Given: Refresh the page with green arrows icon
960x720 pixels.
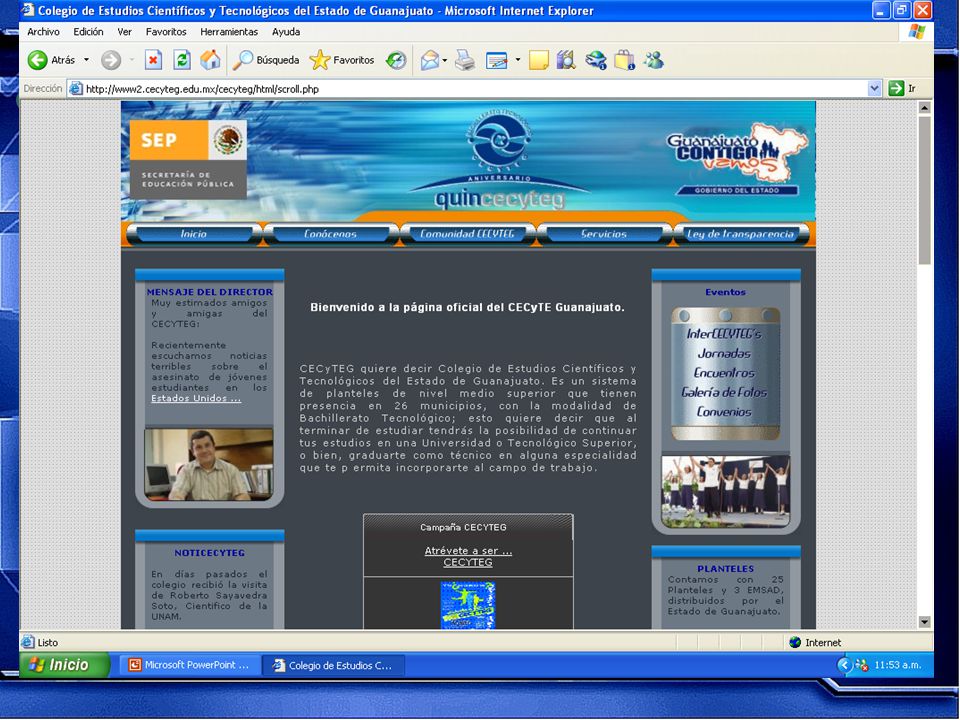Looking at the screenshot, I should [182, 60].
